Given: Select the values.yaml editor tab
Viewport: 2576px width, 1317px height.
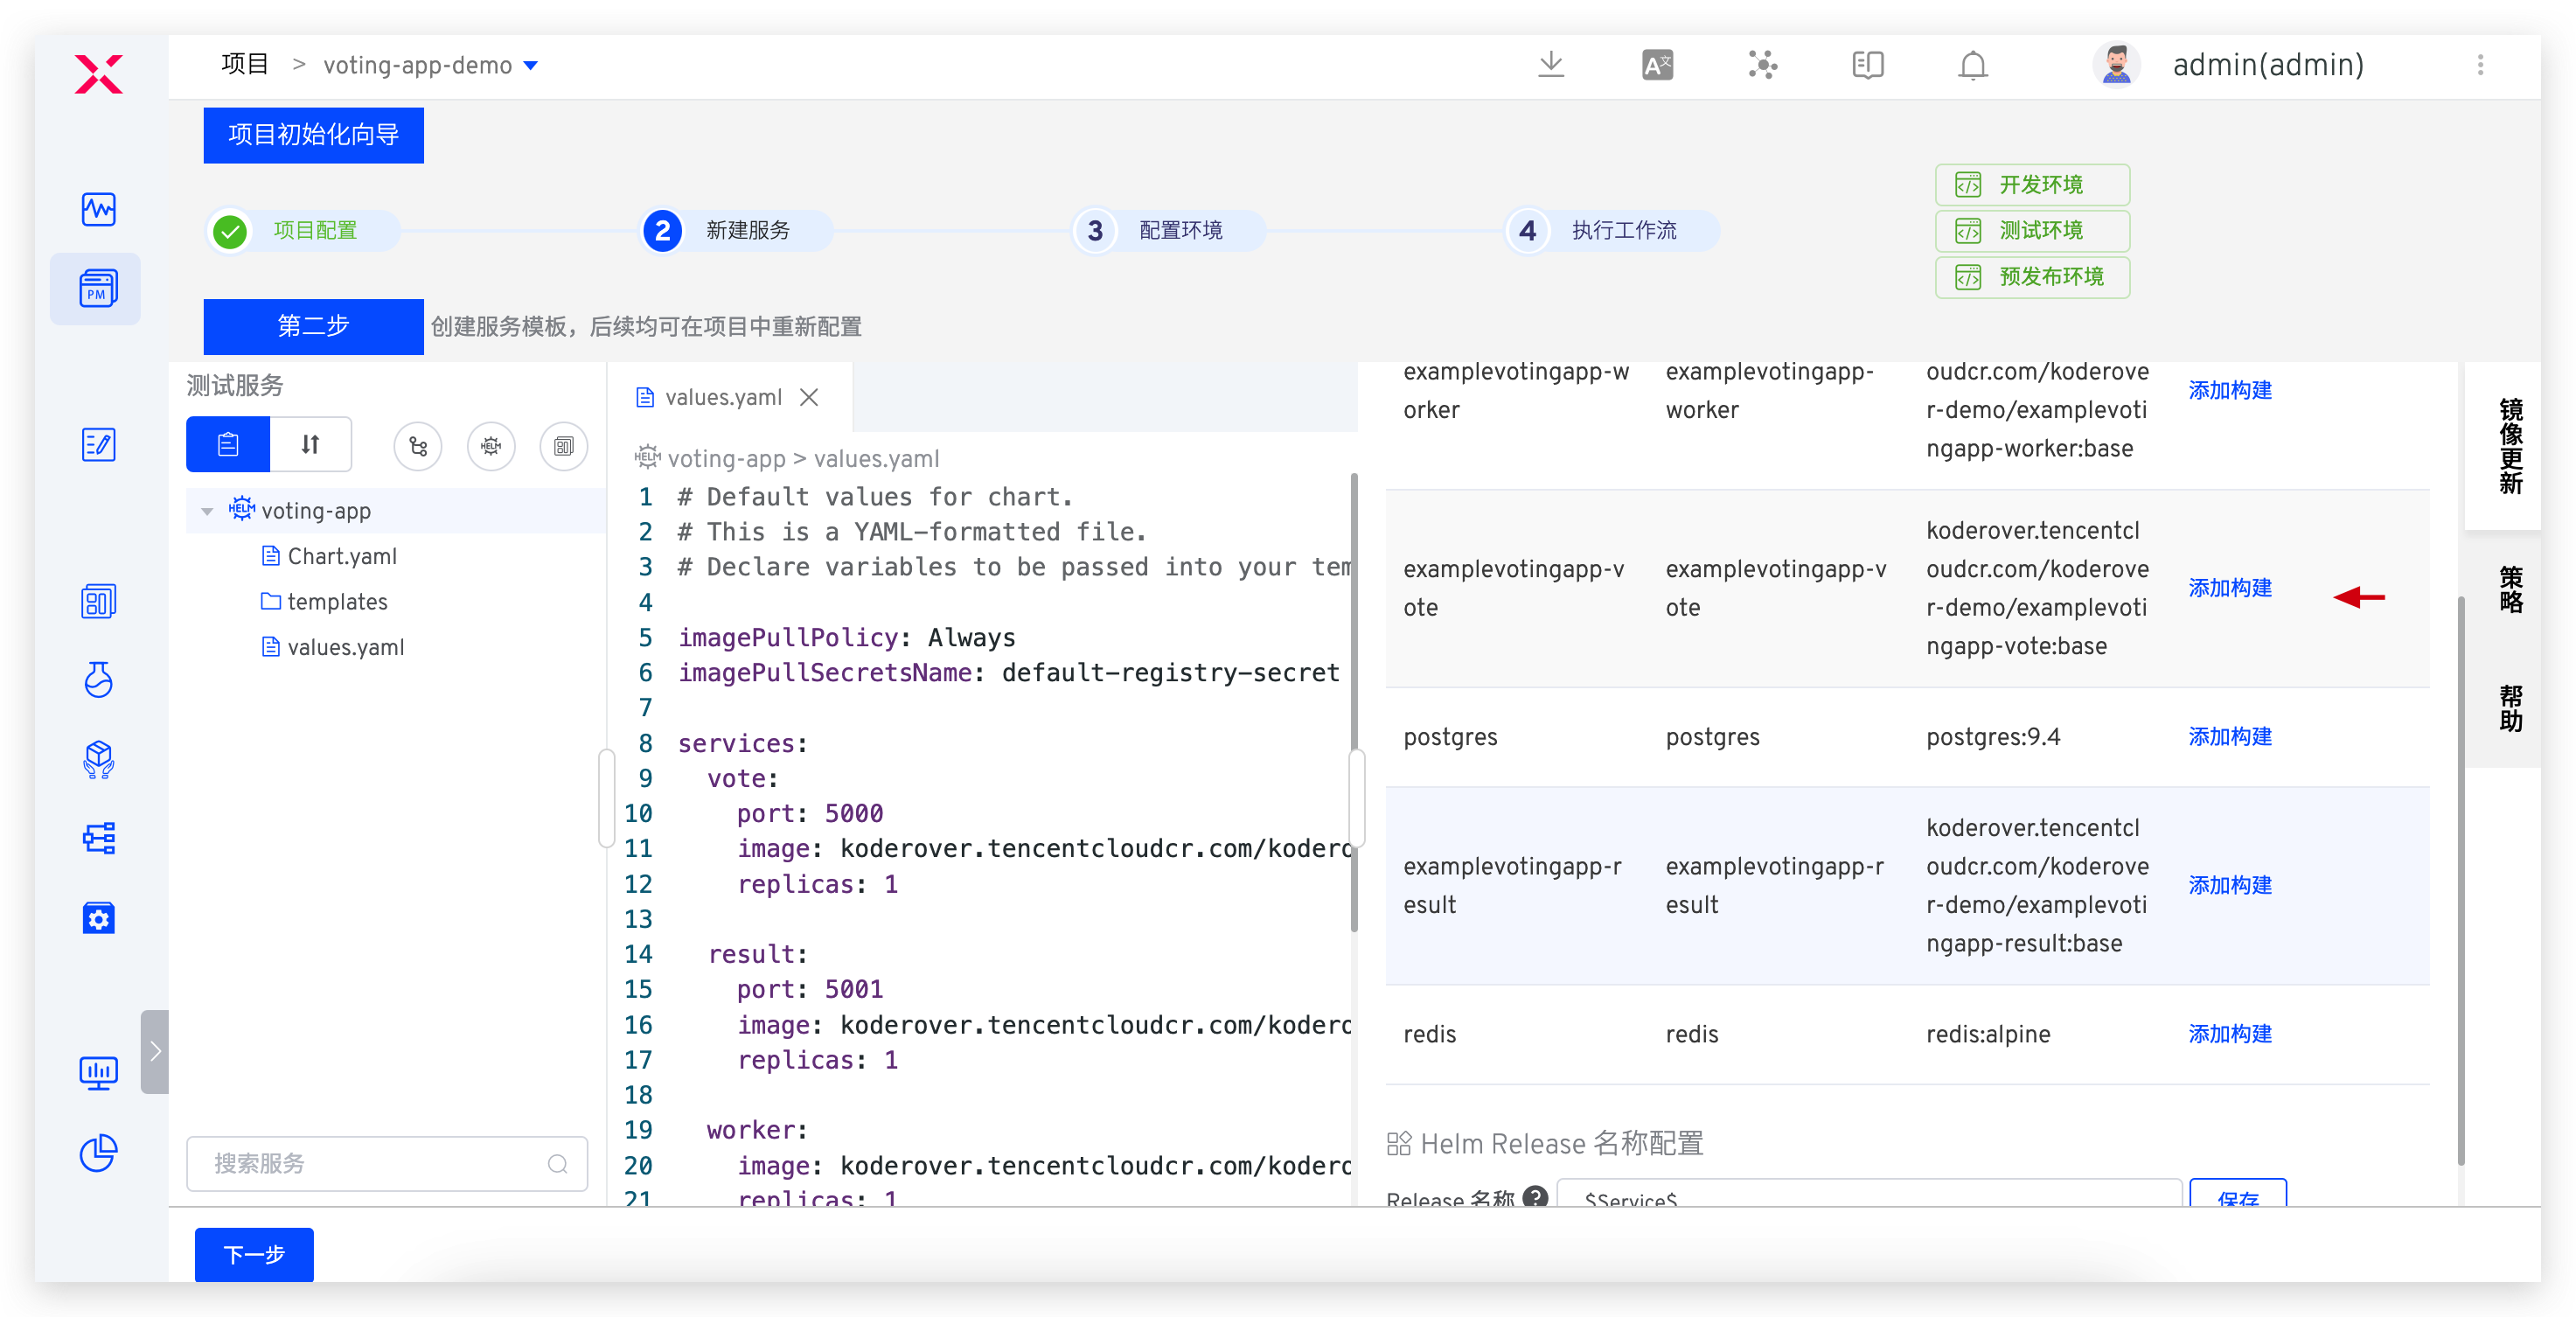Looking at the screenshot, I should 723,397.
